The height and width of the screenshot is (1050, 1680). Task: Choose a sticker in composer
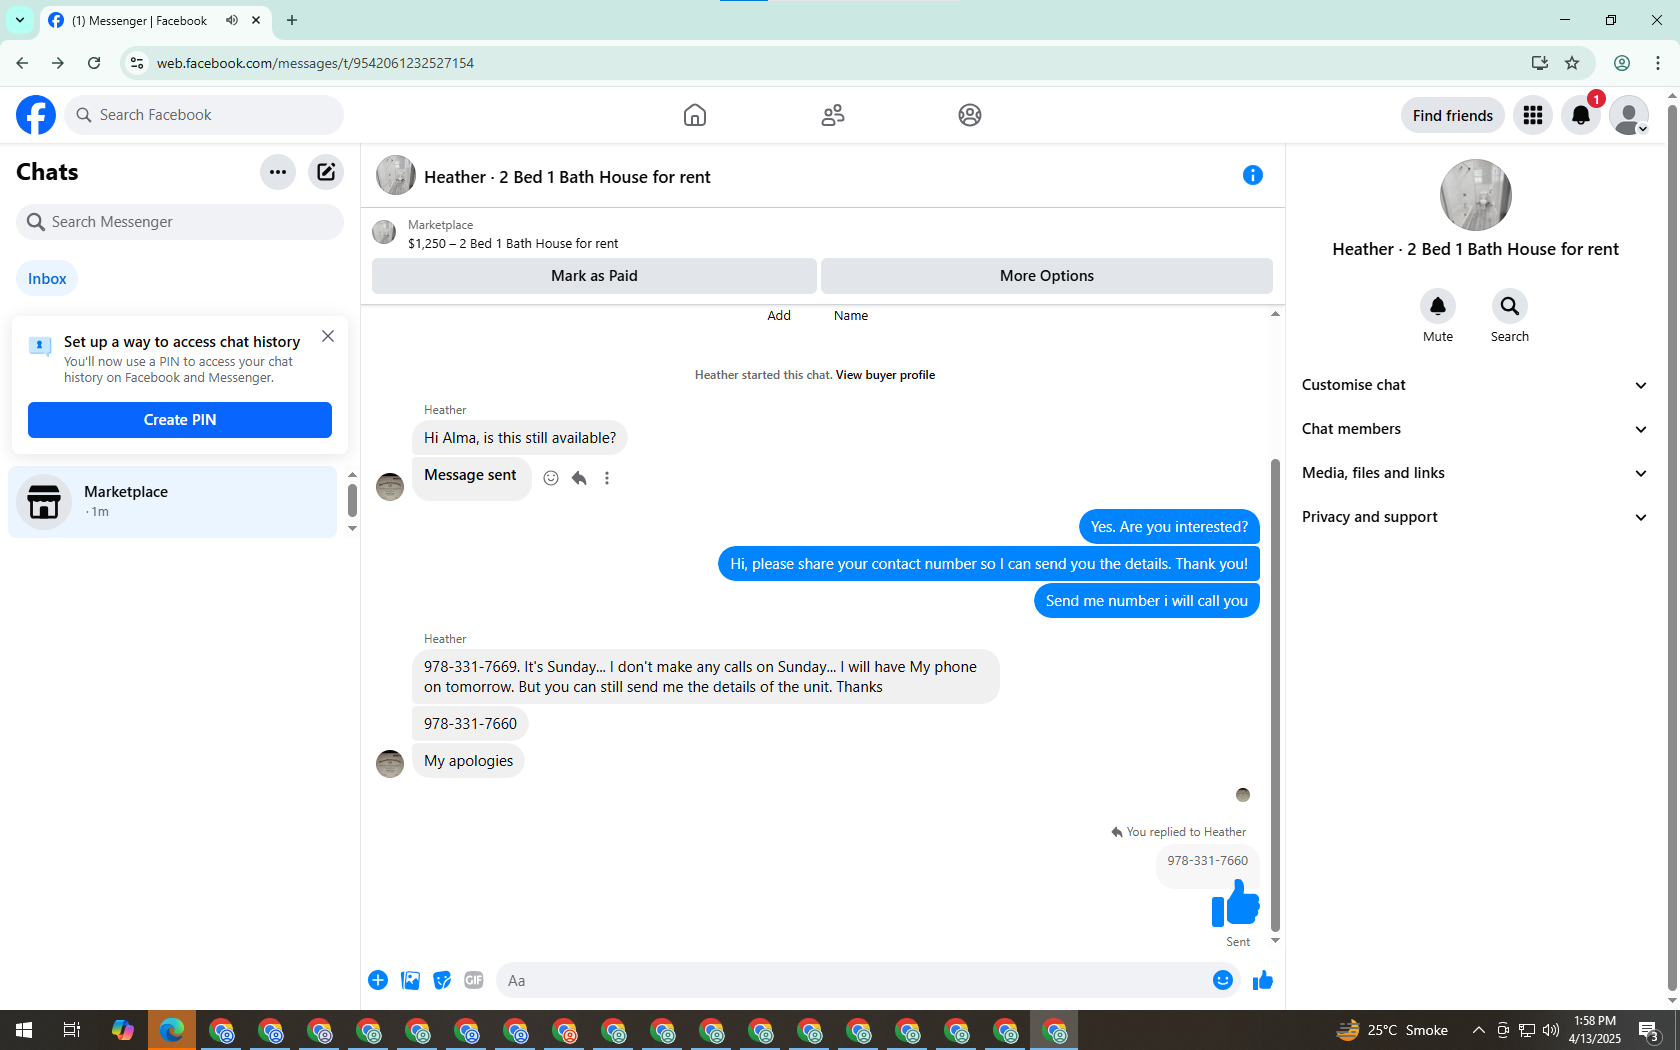[442, 980]
